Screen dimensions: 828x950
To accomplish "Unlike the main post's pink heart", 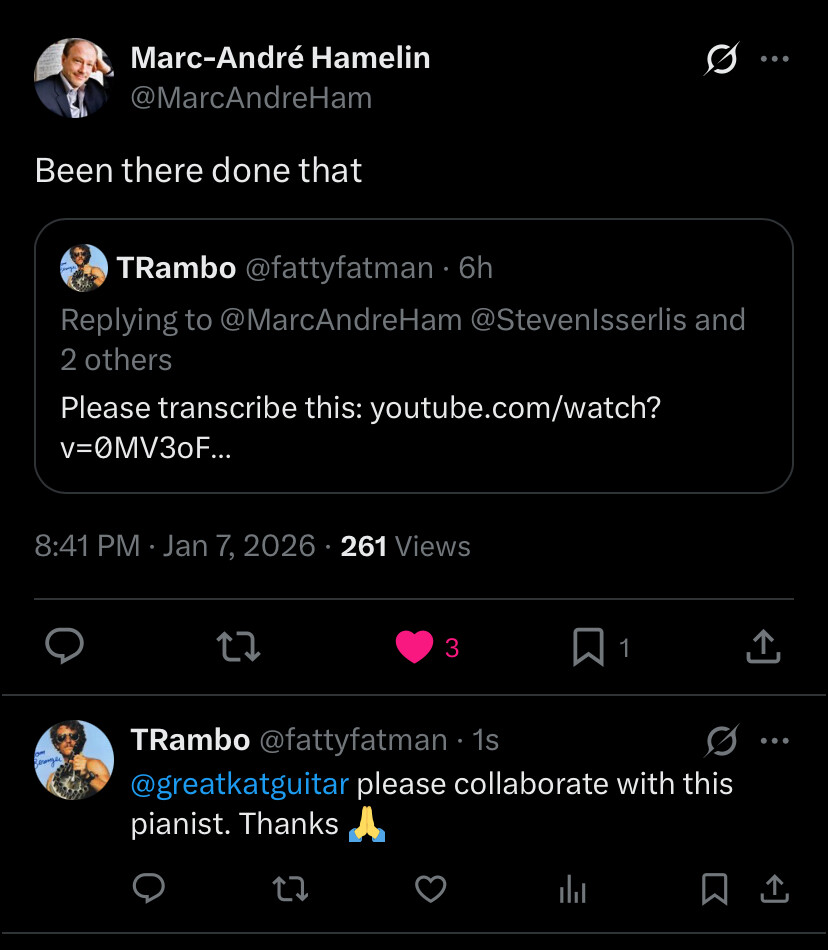I will [414, 647].
